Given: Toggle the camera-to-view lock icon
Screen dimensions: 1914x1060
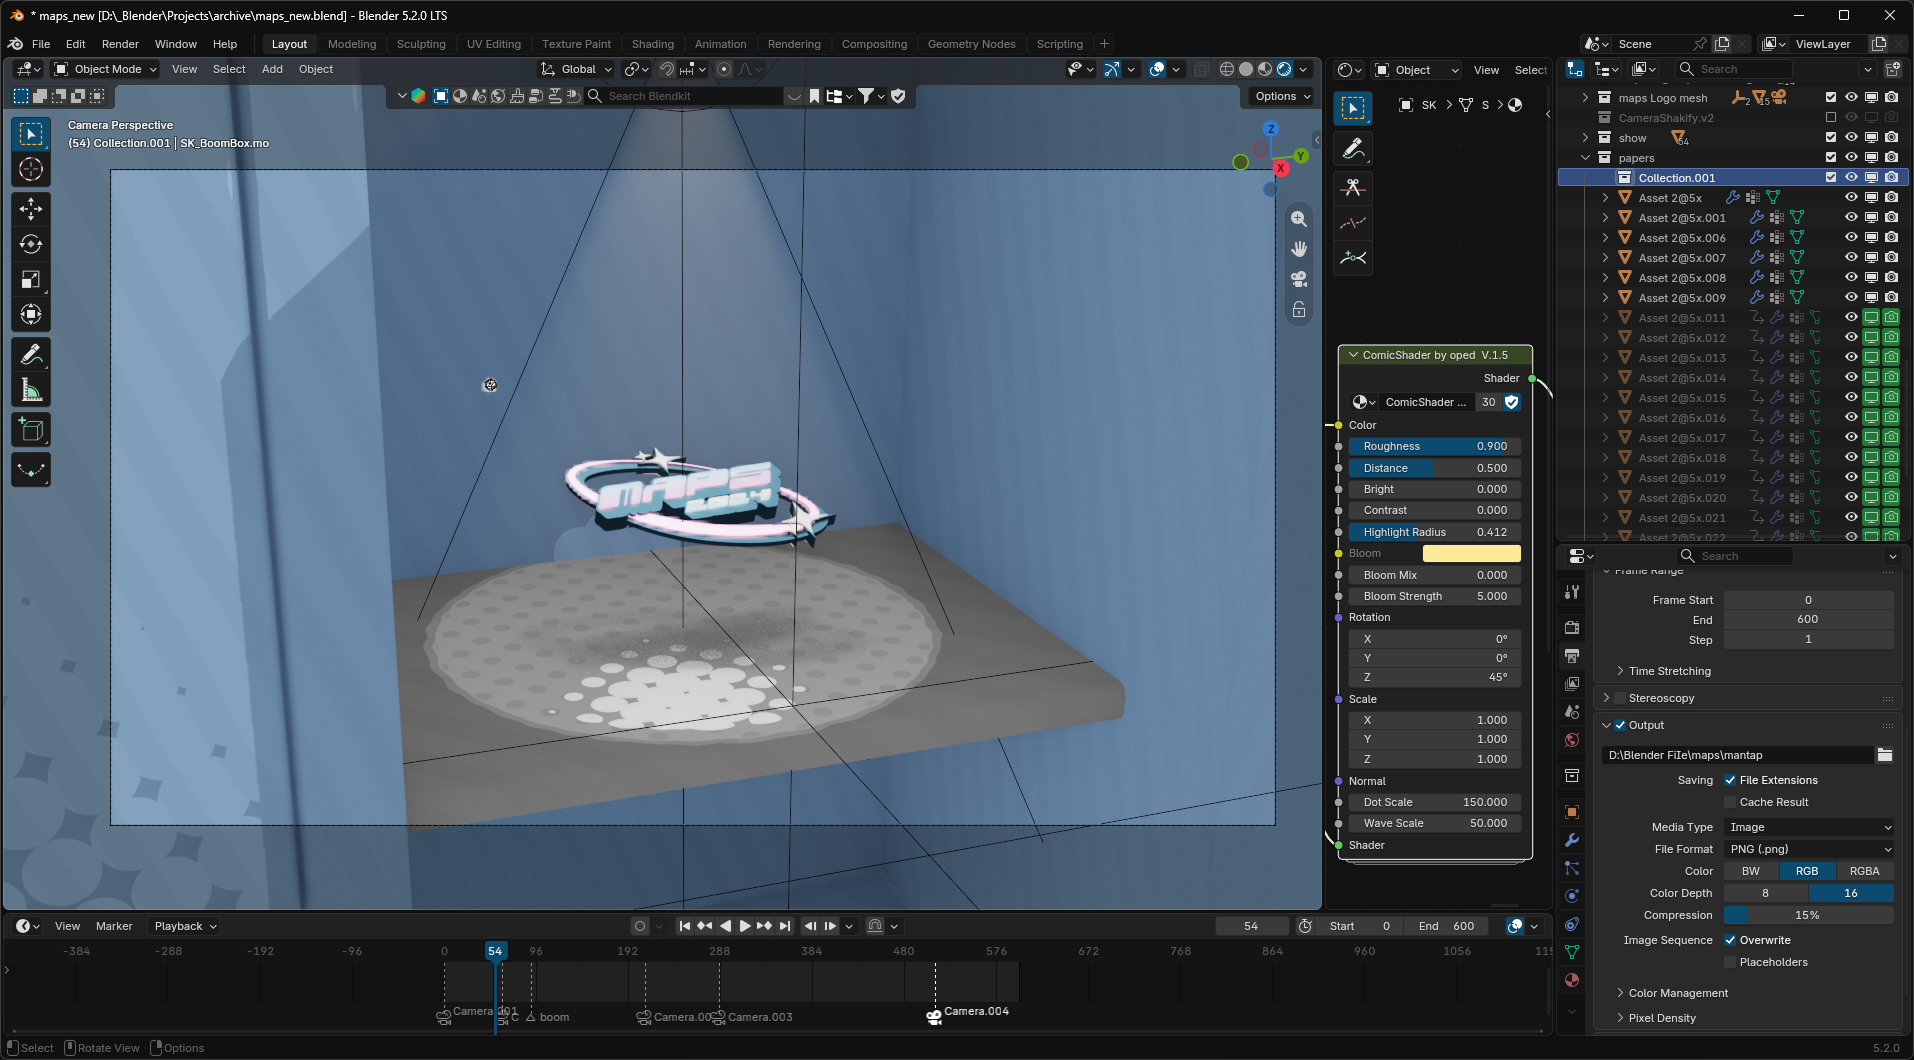Looking at the screenshot, I should tap(1299, 310).
